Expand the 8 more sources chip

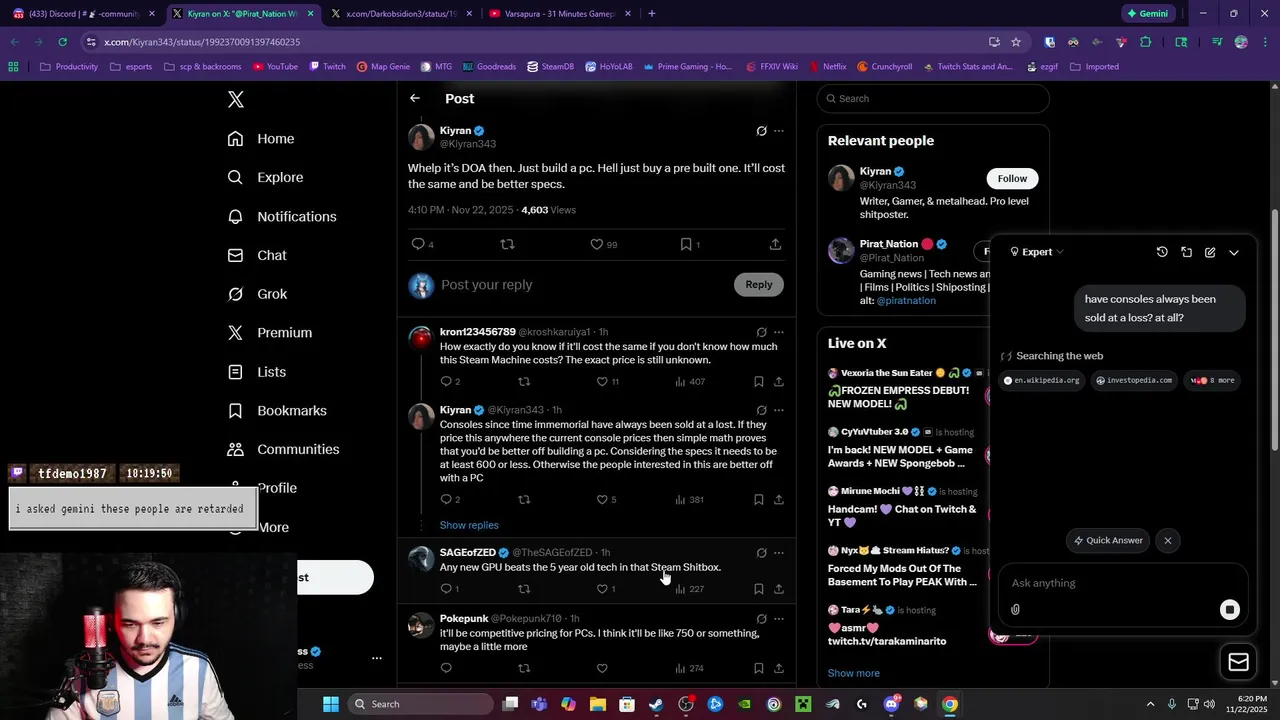click(x=1213, y=380)
